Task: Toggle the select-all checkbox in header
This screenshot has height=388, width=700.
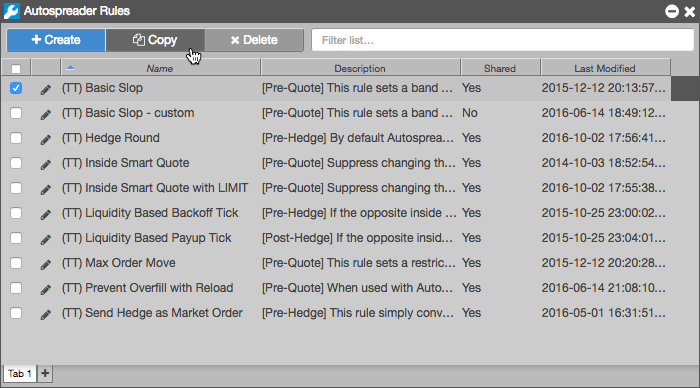Action: click(16, 69)
